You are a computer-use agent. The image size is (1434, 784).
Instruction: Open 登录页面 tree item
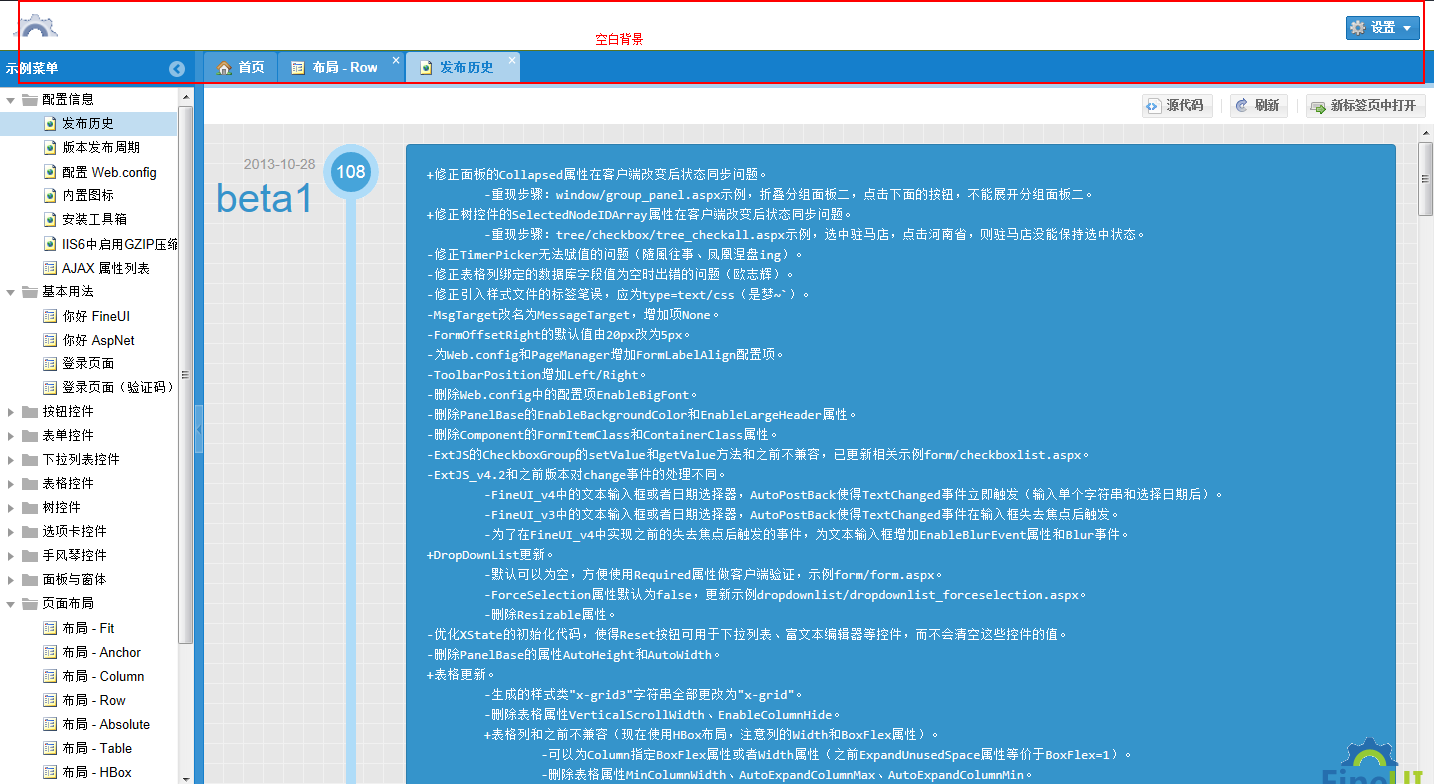88,363
